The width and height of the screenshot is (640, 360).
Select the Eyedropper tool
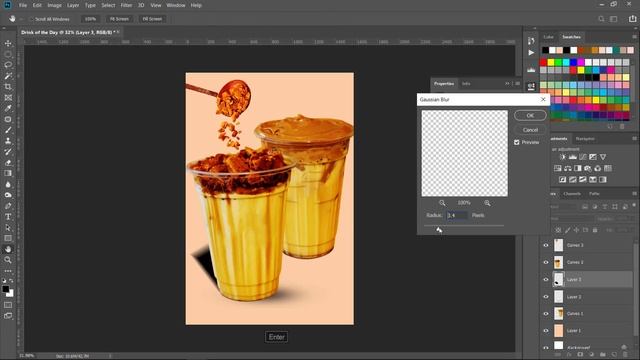[x=8, y=108]
